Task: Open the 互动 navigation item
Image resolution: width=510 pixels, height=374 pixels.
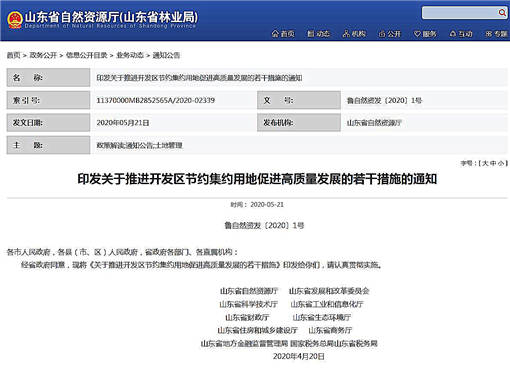Action: [461, 34]
